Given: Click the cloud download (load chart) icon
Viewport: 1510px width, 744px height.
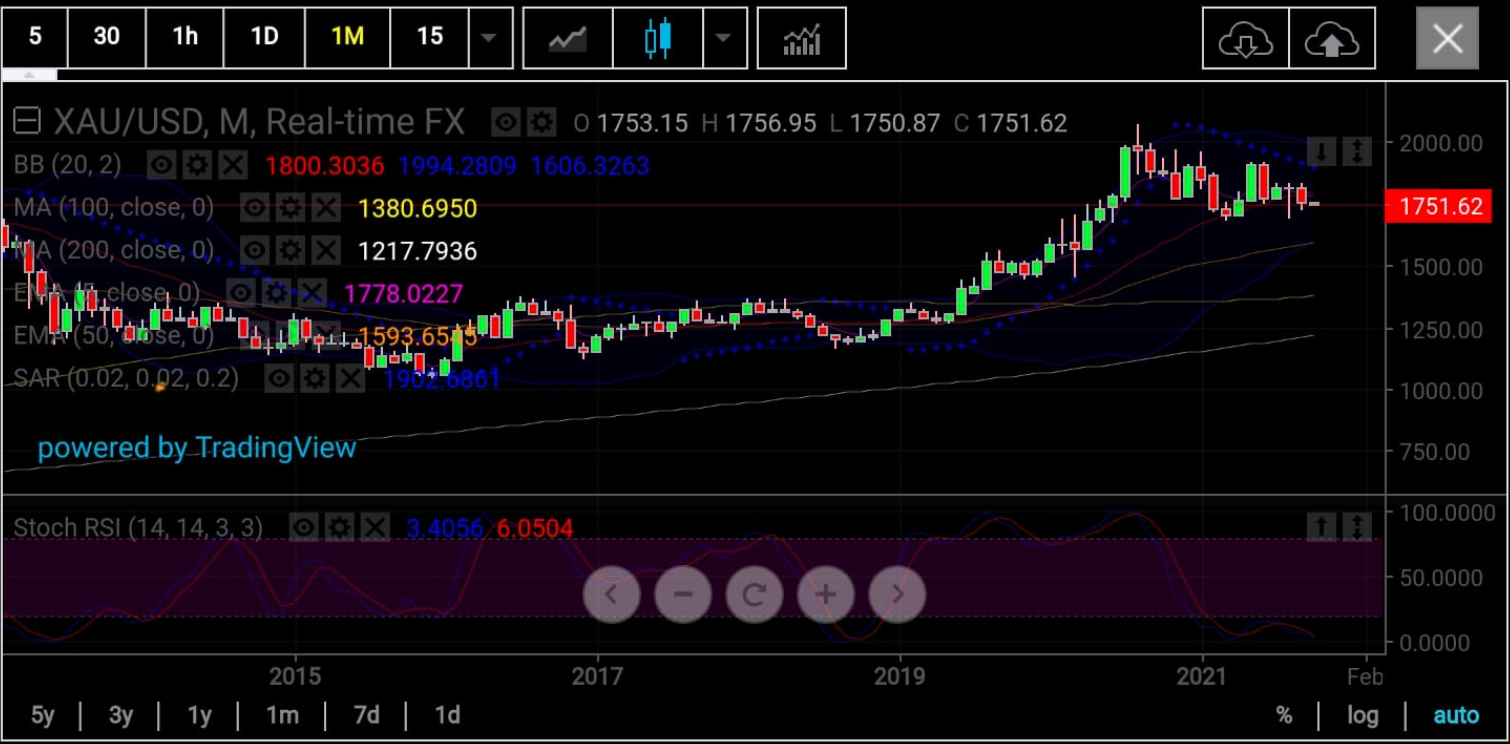Looking at the screenshot, I should click(1245, 38).
